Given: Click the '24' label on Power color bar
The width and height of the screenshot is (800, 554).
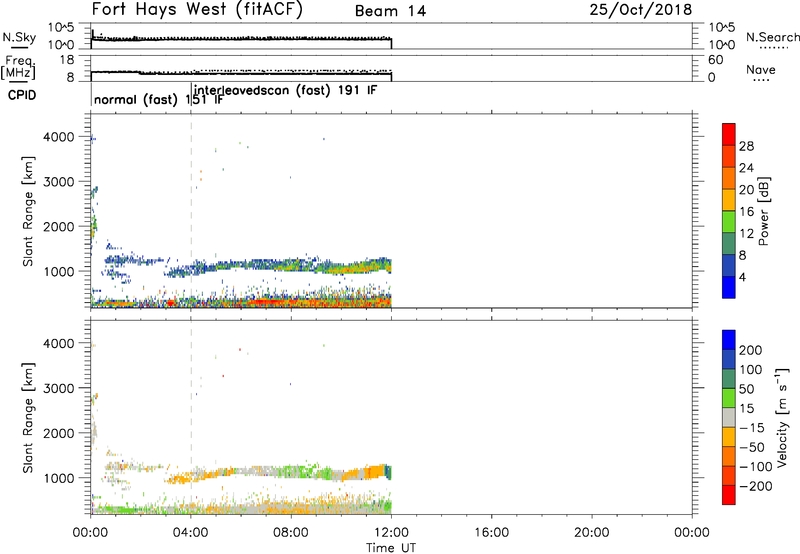Looking at the screenshot, I should pos(746,168).
